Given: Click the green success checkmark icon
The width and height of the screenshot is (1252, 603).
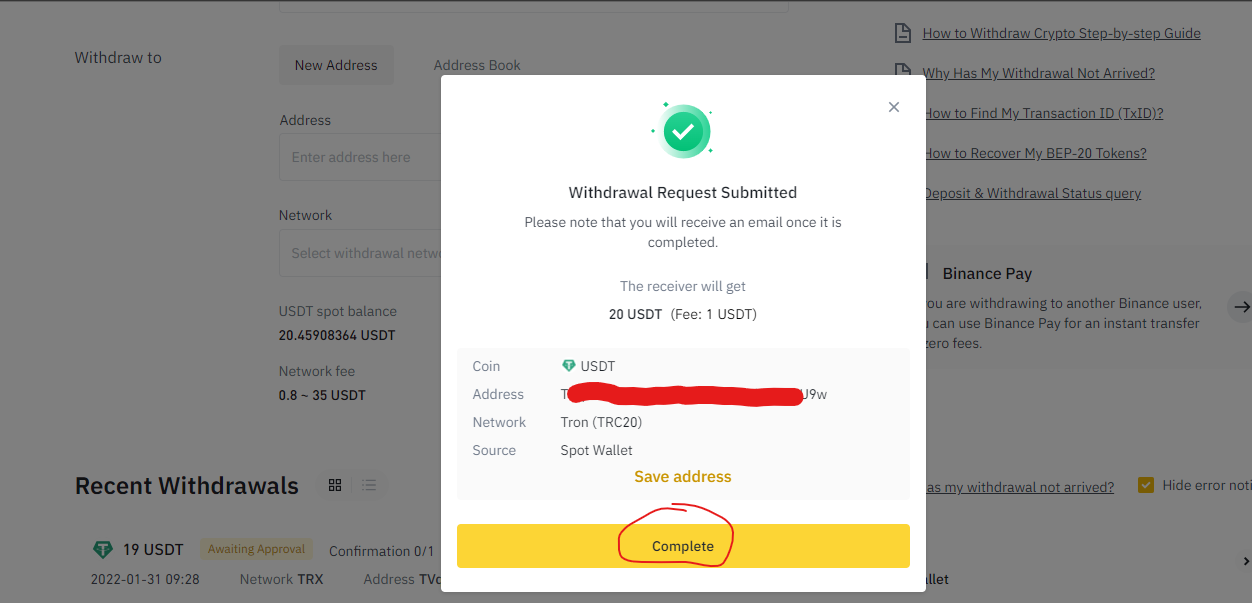Looking at the screenshot, I should click(x=683, y=131).
